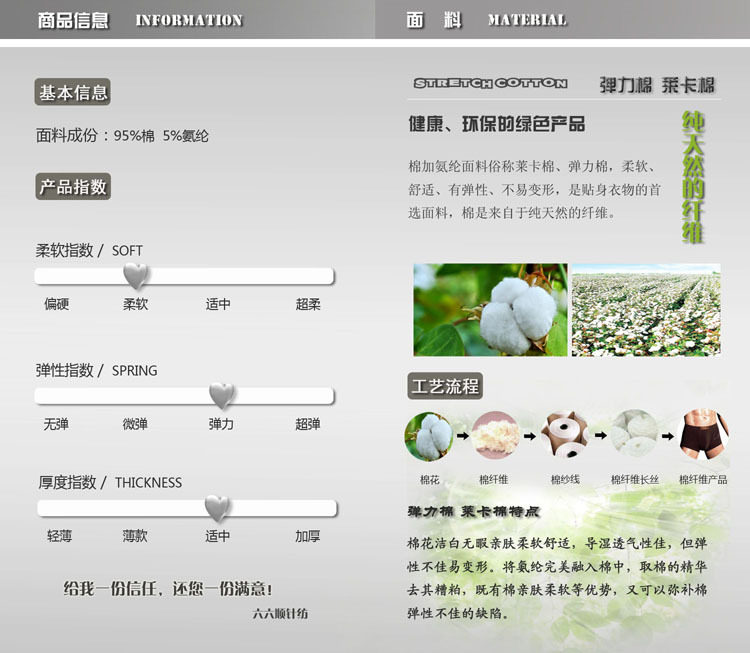This screenshot has width=750, height=653.
Task: Click the 商品信息 header title
Action: click(74, 21)
